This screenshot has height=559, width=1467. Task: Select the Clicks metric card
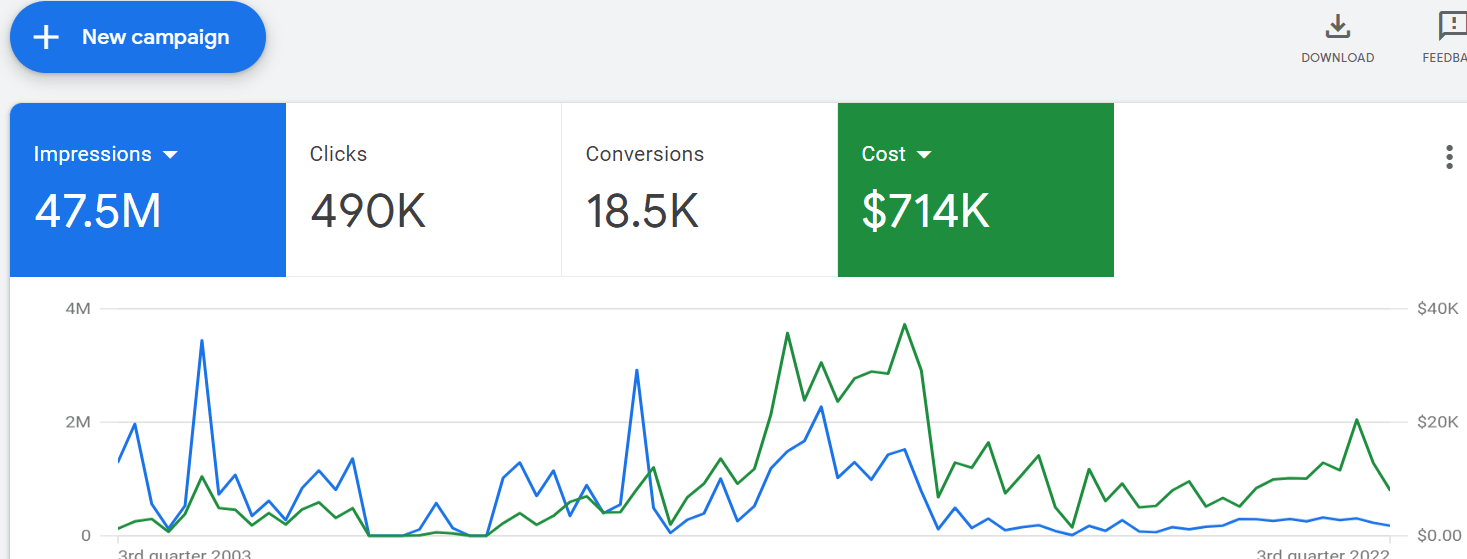click(424, 190)
